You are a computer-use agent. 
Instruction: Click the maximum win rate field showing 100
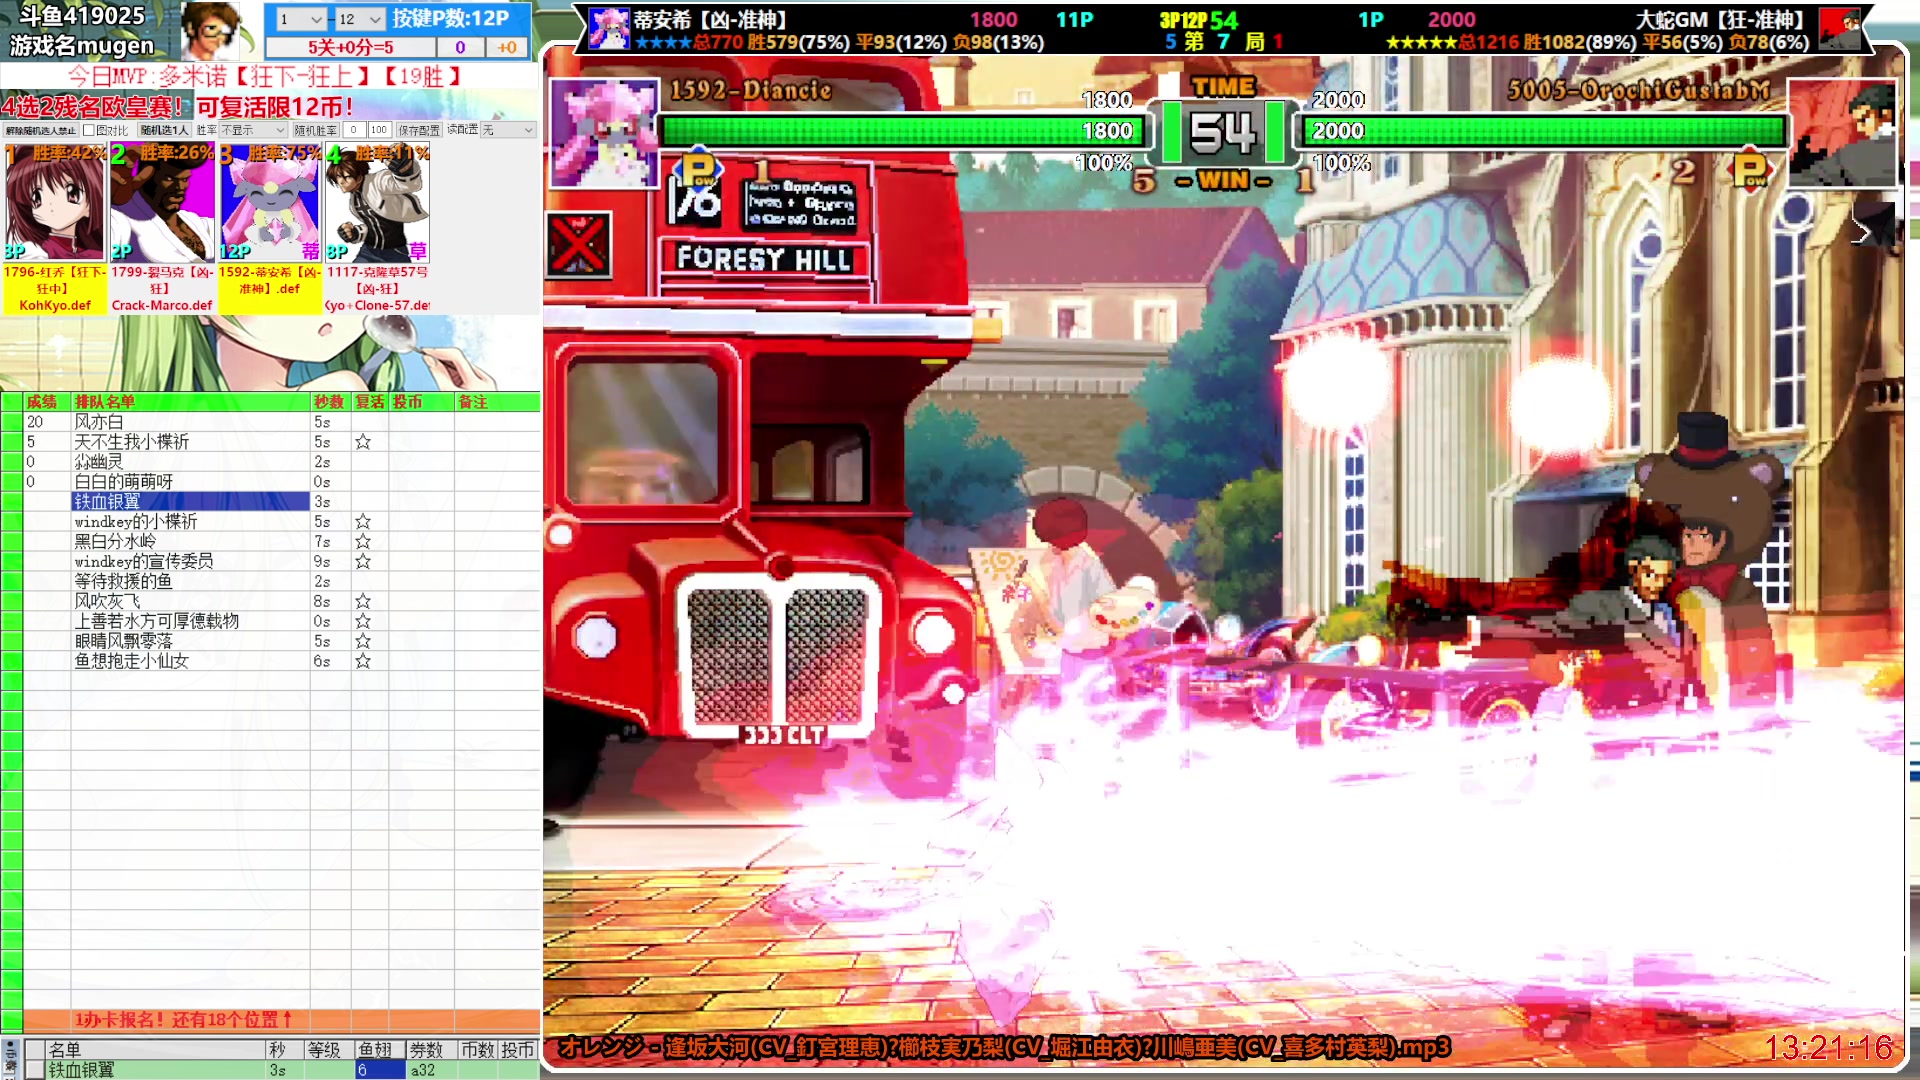[x=379, y=130]
